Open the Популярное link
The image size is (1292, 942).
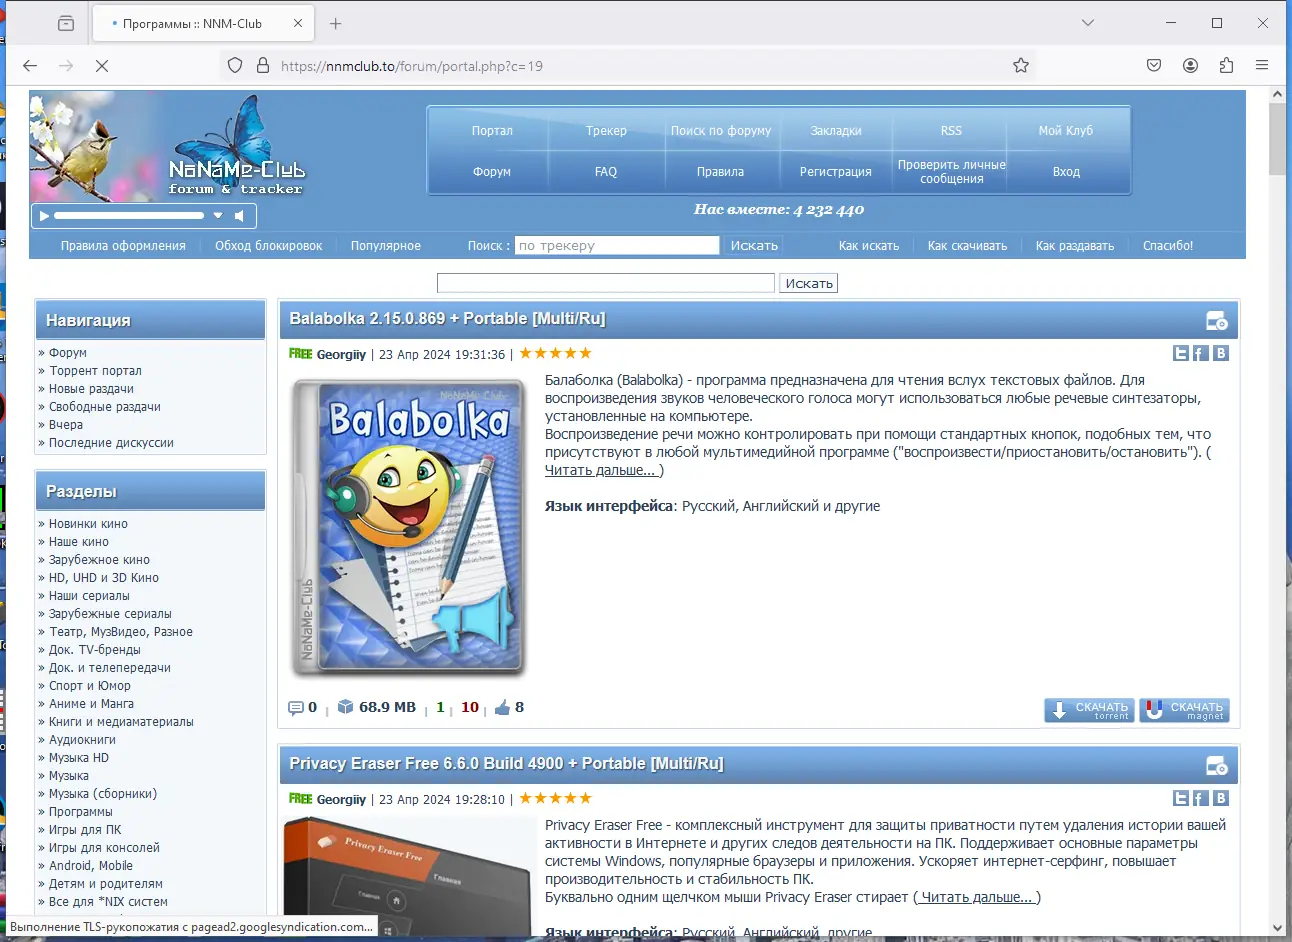point(386,246)
